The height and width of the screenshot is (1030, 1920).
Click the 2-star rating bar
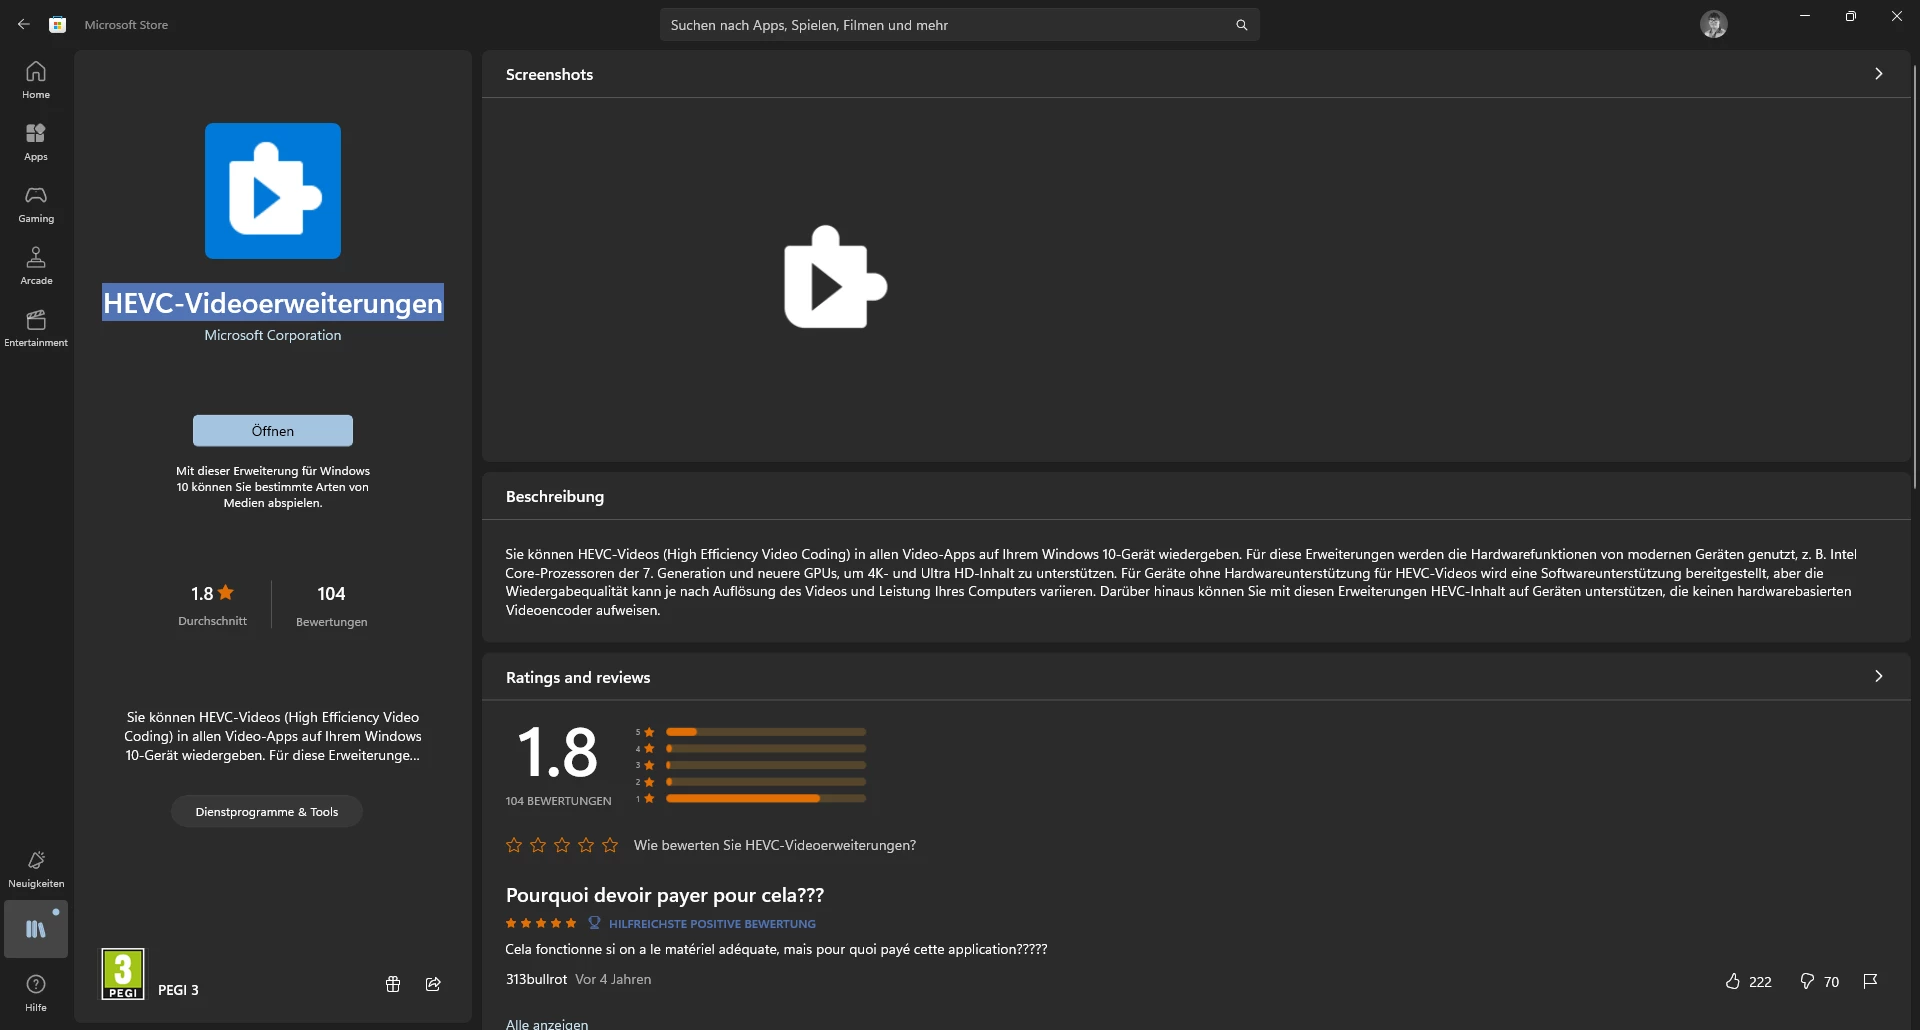pyautogui.click(x=765, y=782)
